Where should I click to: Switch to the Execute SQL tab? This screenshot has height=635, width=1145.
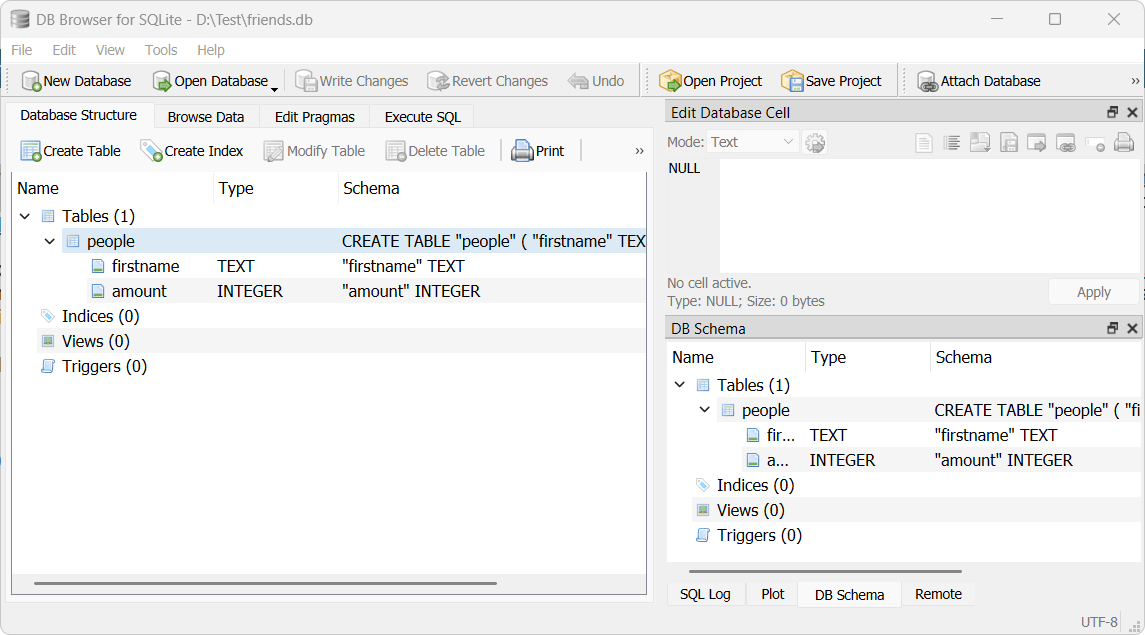click(423, 117)
